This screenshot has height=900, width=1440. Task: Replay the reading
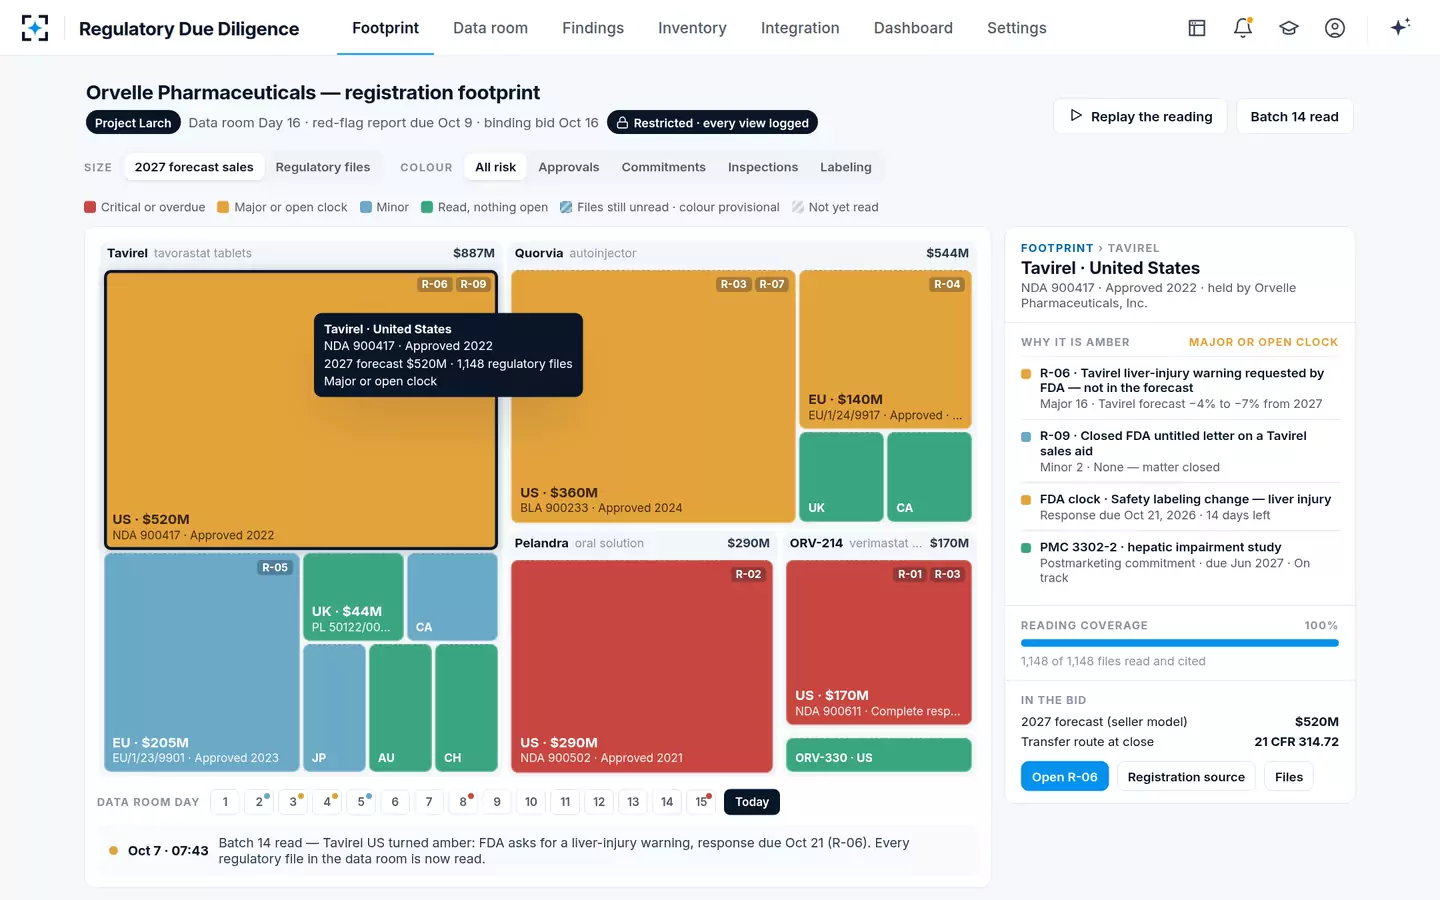1141,116
